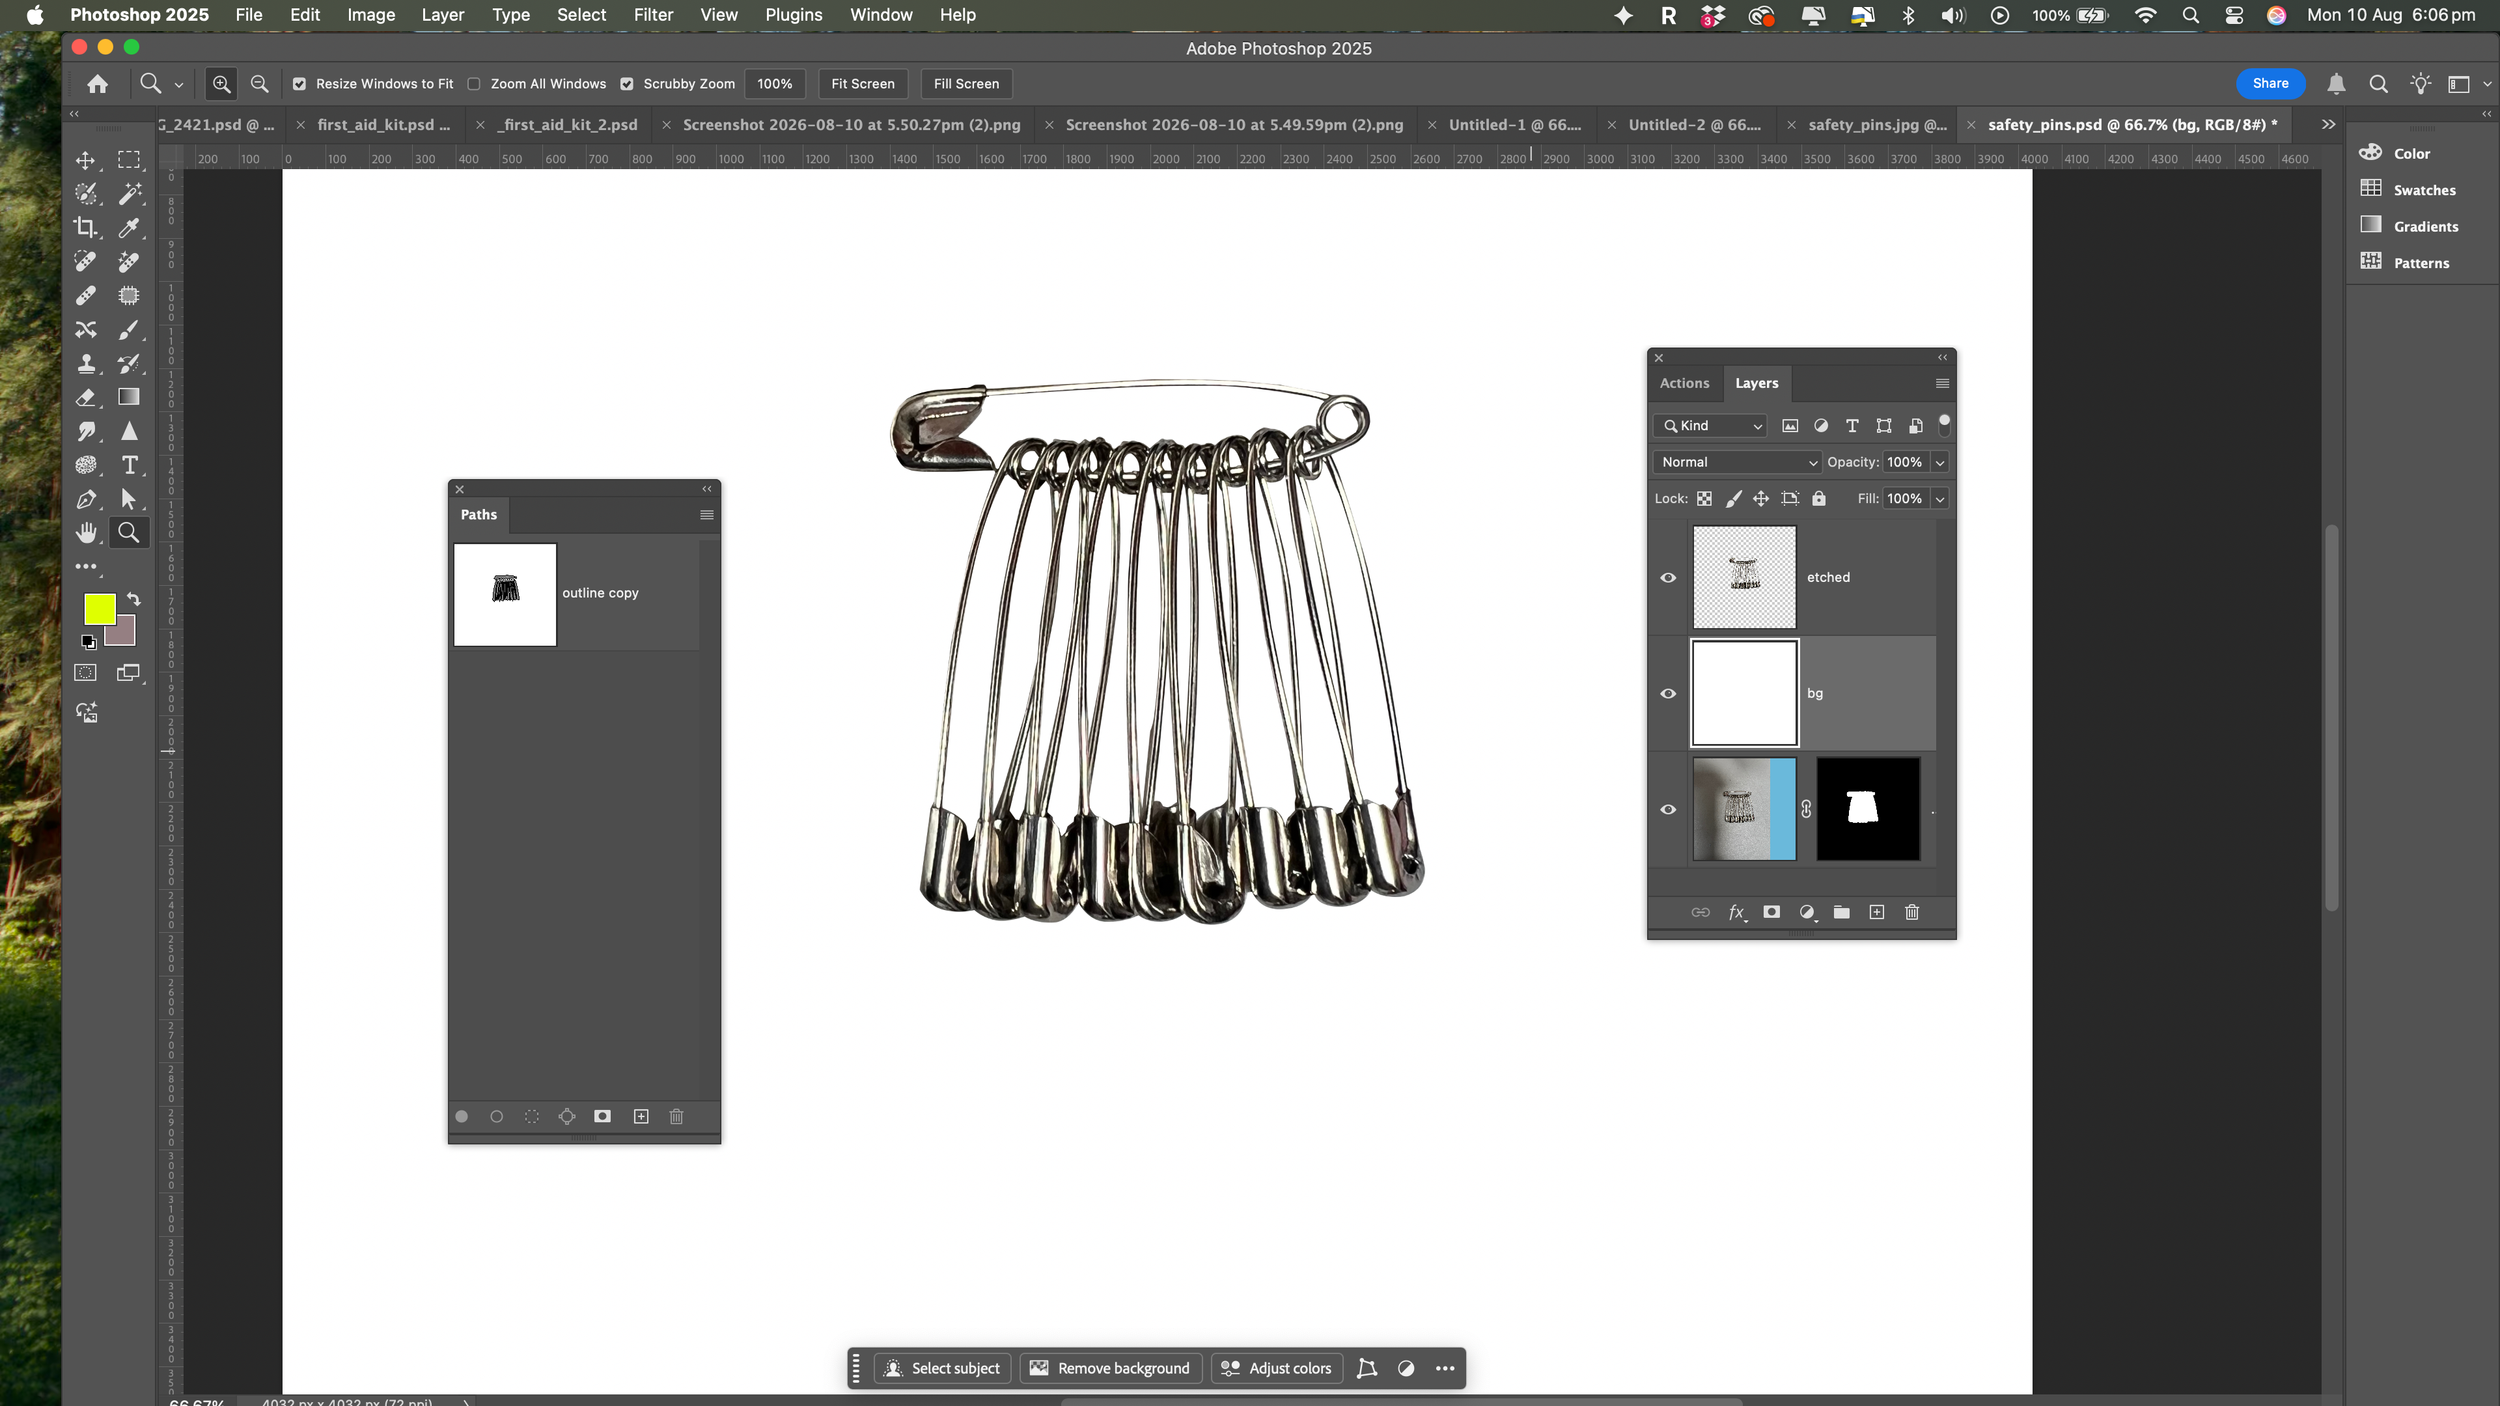Click Adjust colors in the contextual bar
Screen dimensions: 2500x1406
1276,1369
